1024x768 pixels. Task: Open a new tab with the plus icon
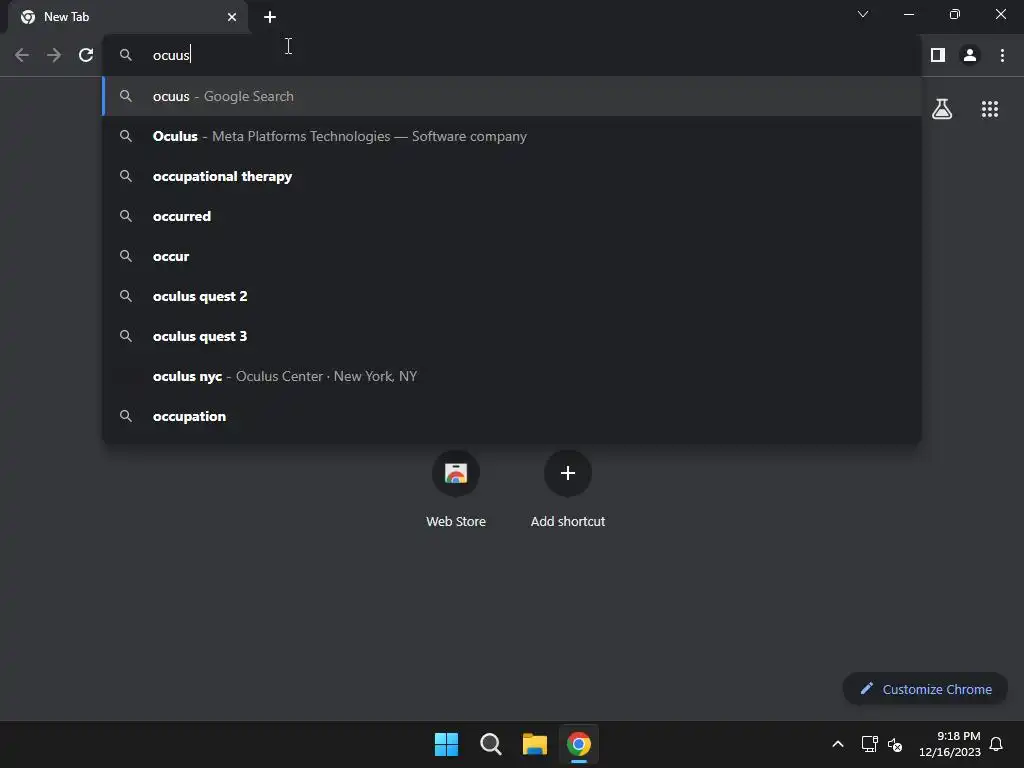270,17
